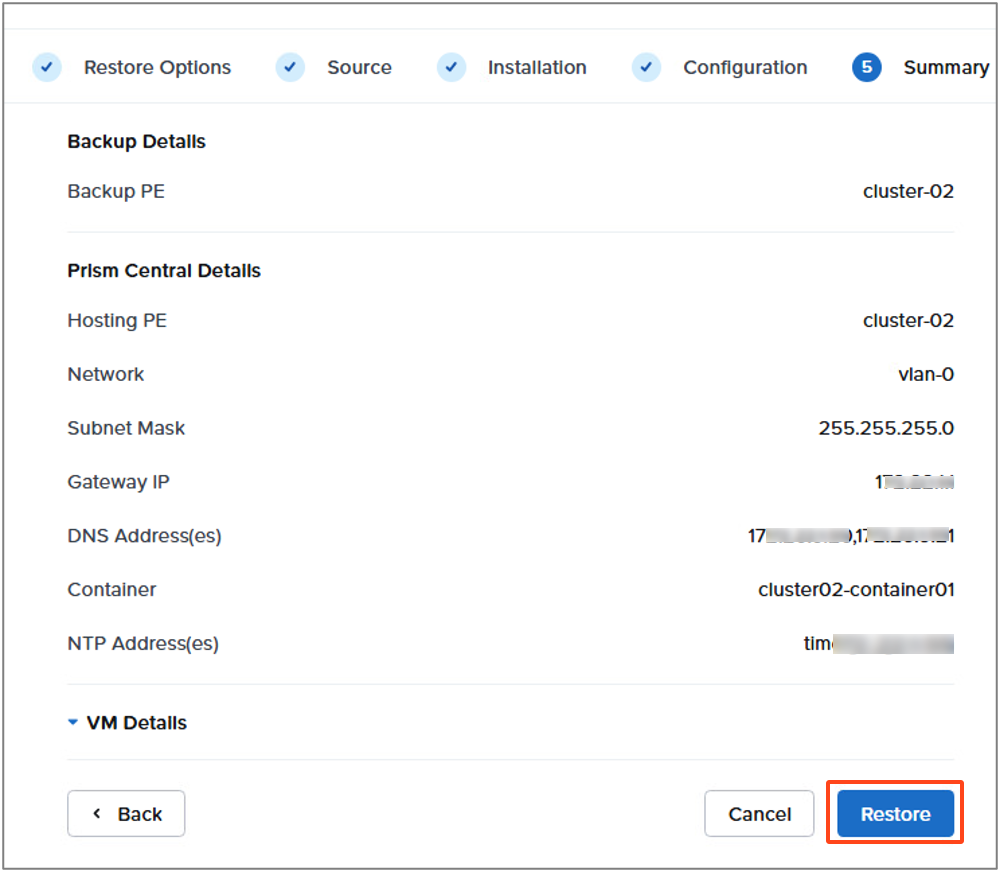Click the Backup Details heading
The image size is (1001, 872).
(137, 142)
